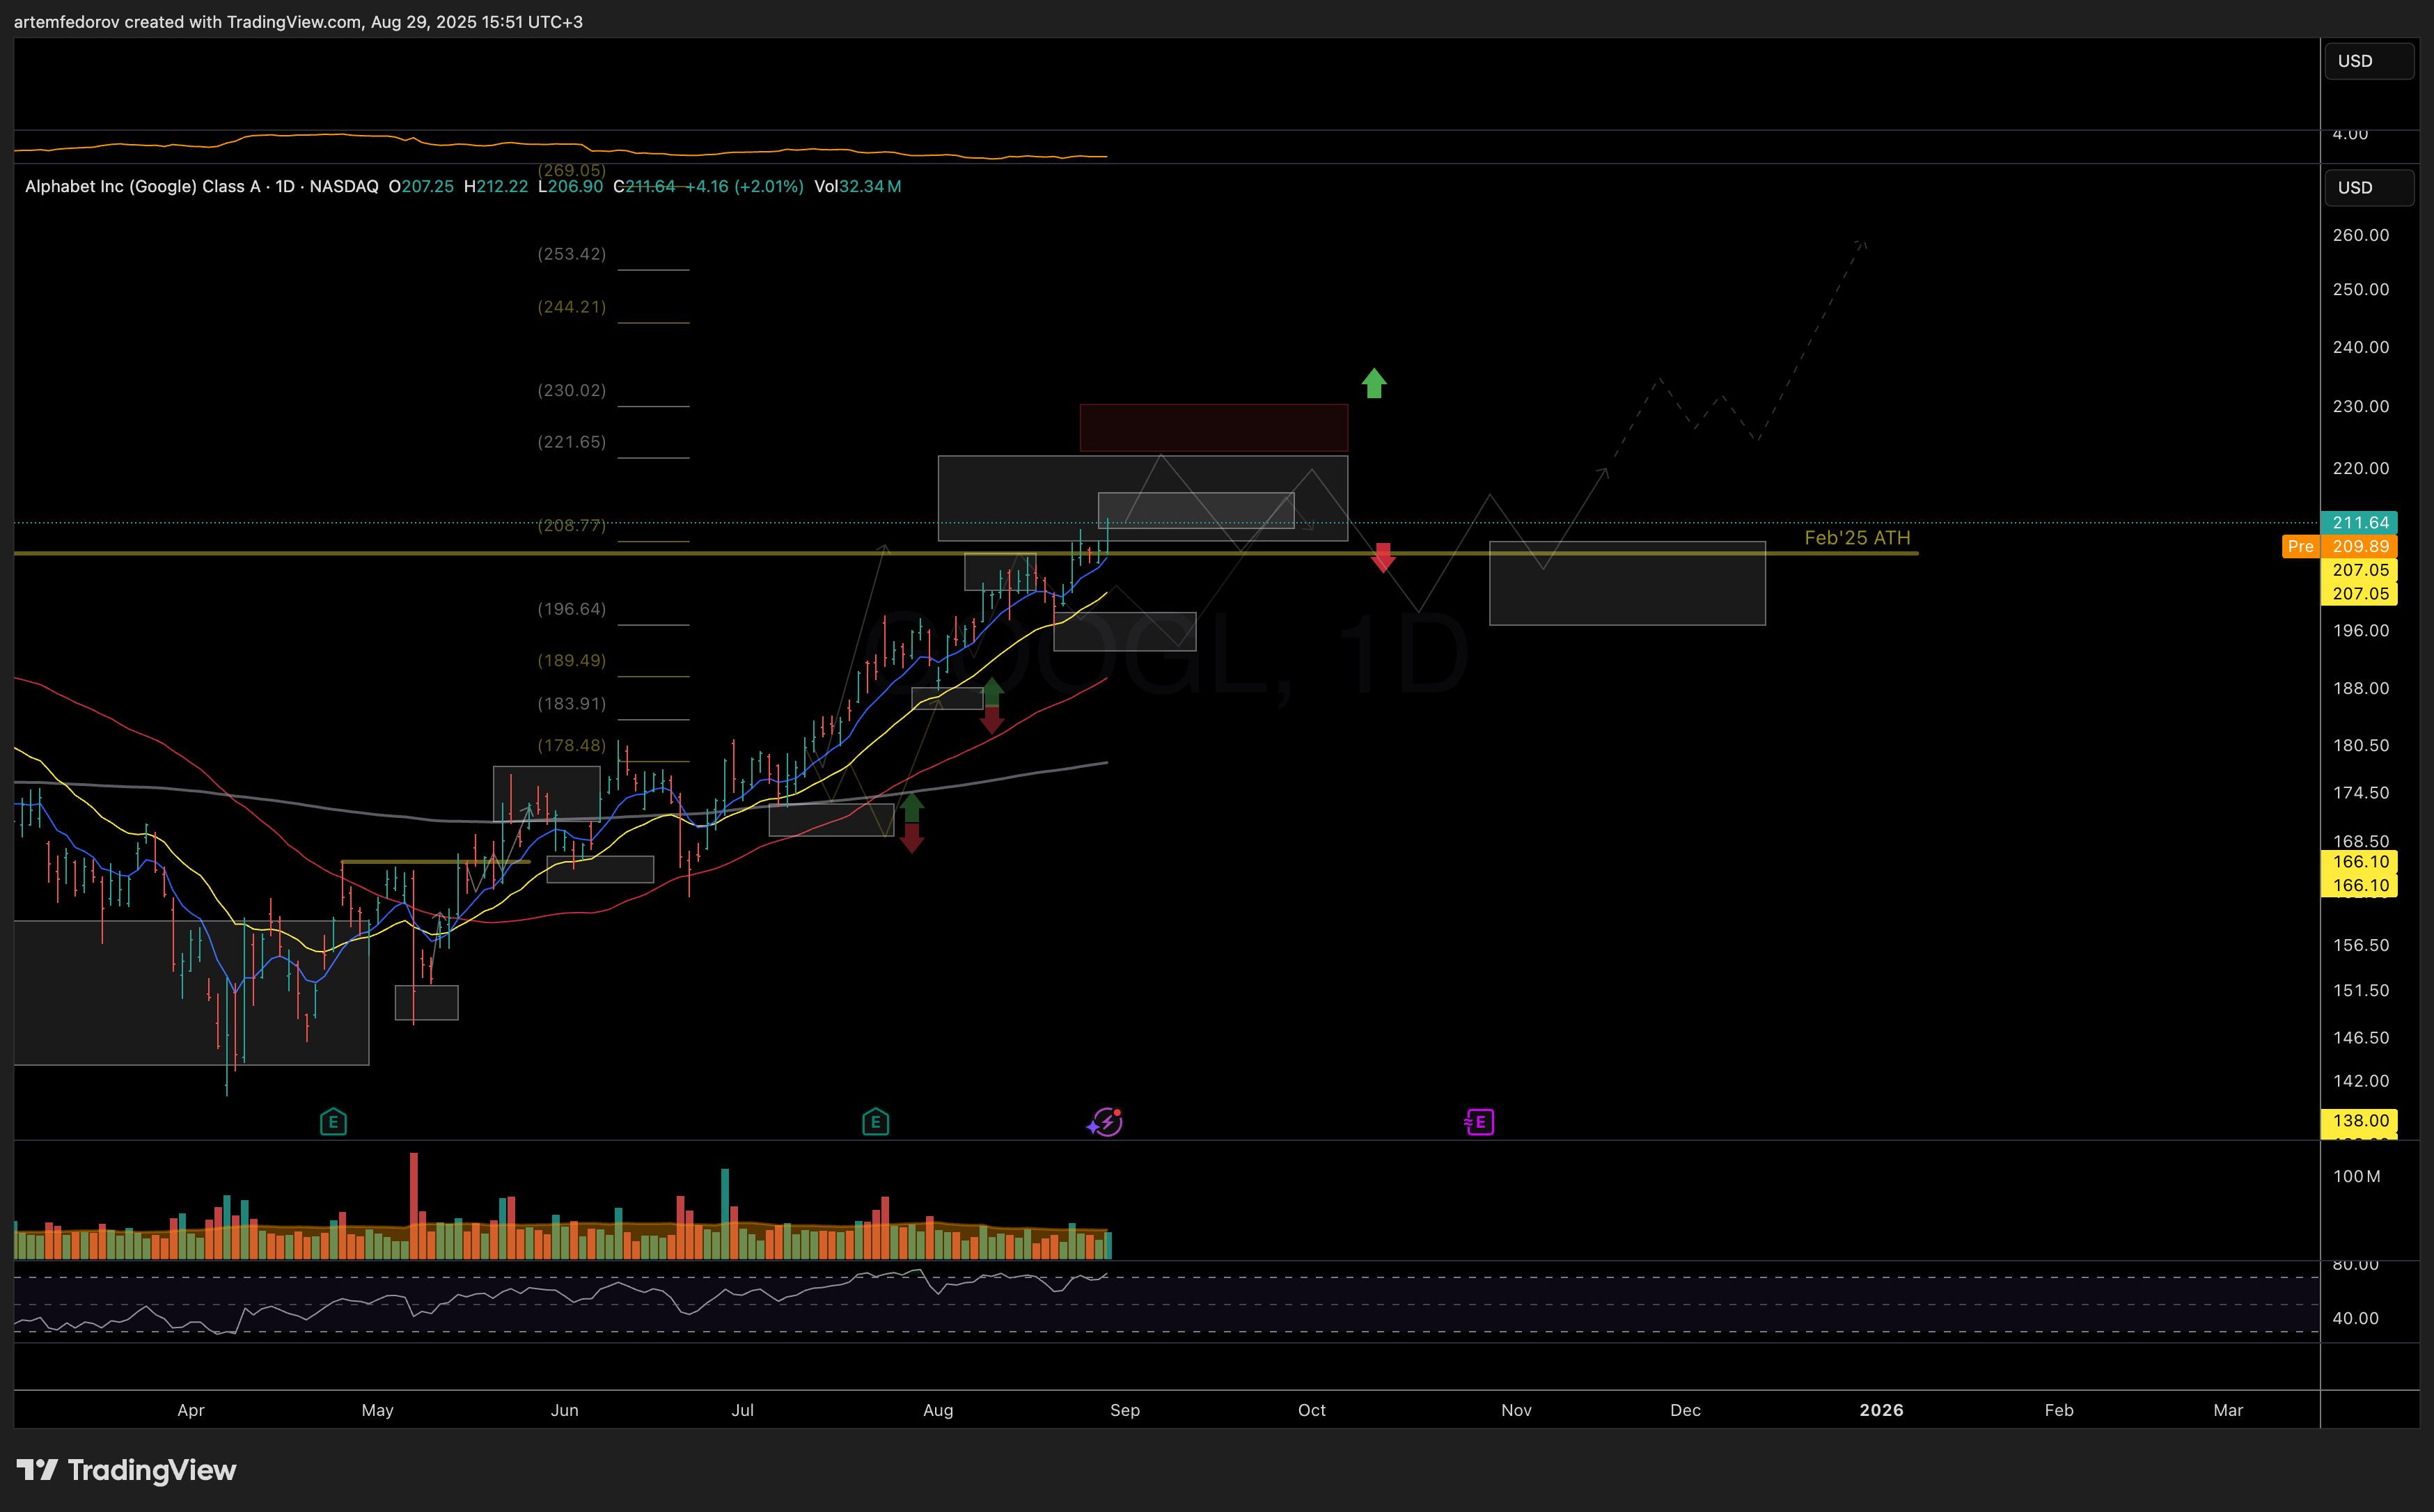Click the Aug label on time axis
The height and width of the screenshot is (1512, 2434).
tap(938, 1410)
